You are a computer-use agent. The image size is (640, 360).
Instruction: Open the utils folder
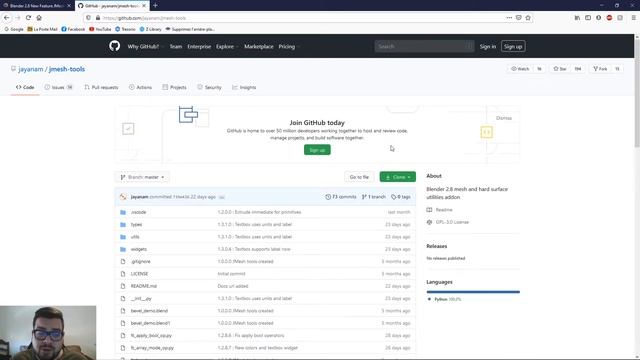click(x=135, y=237)
